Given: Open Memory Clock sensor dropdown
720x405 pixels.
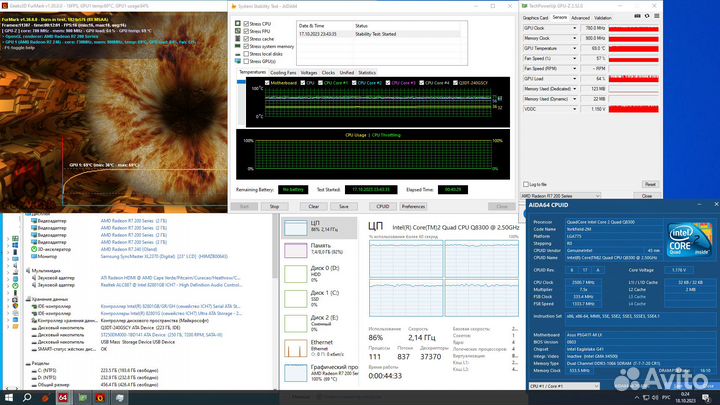Looking at the screenshot, I should 574,38.
